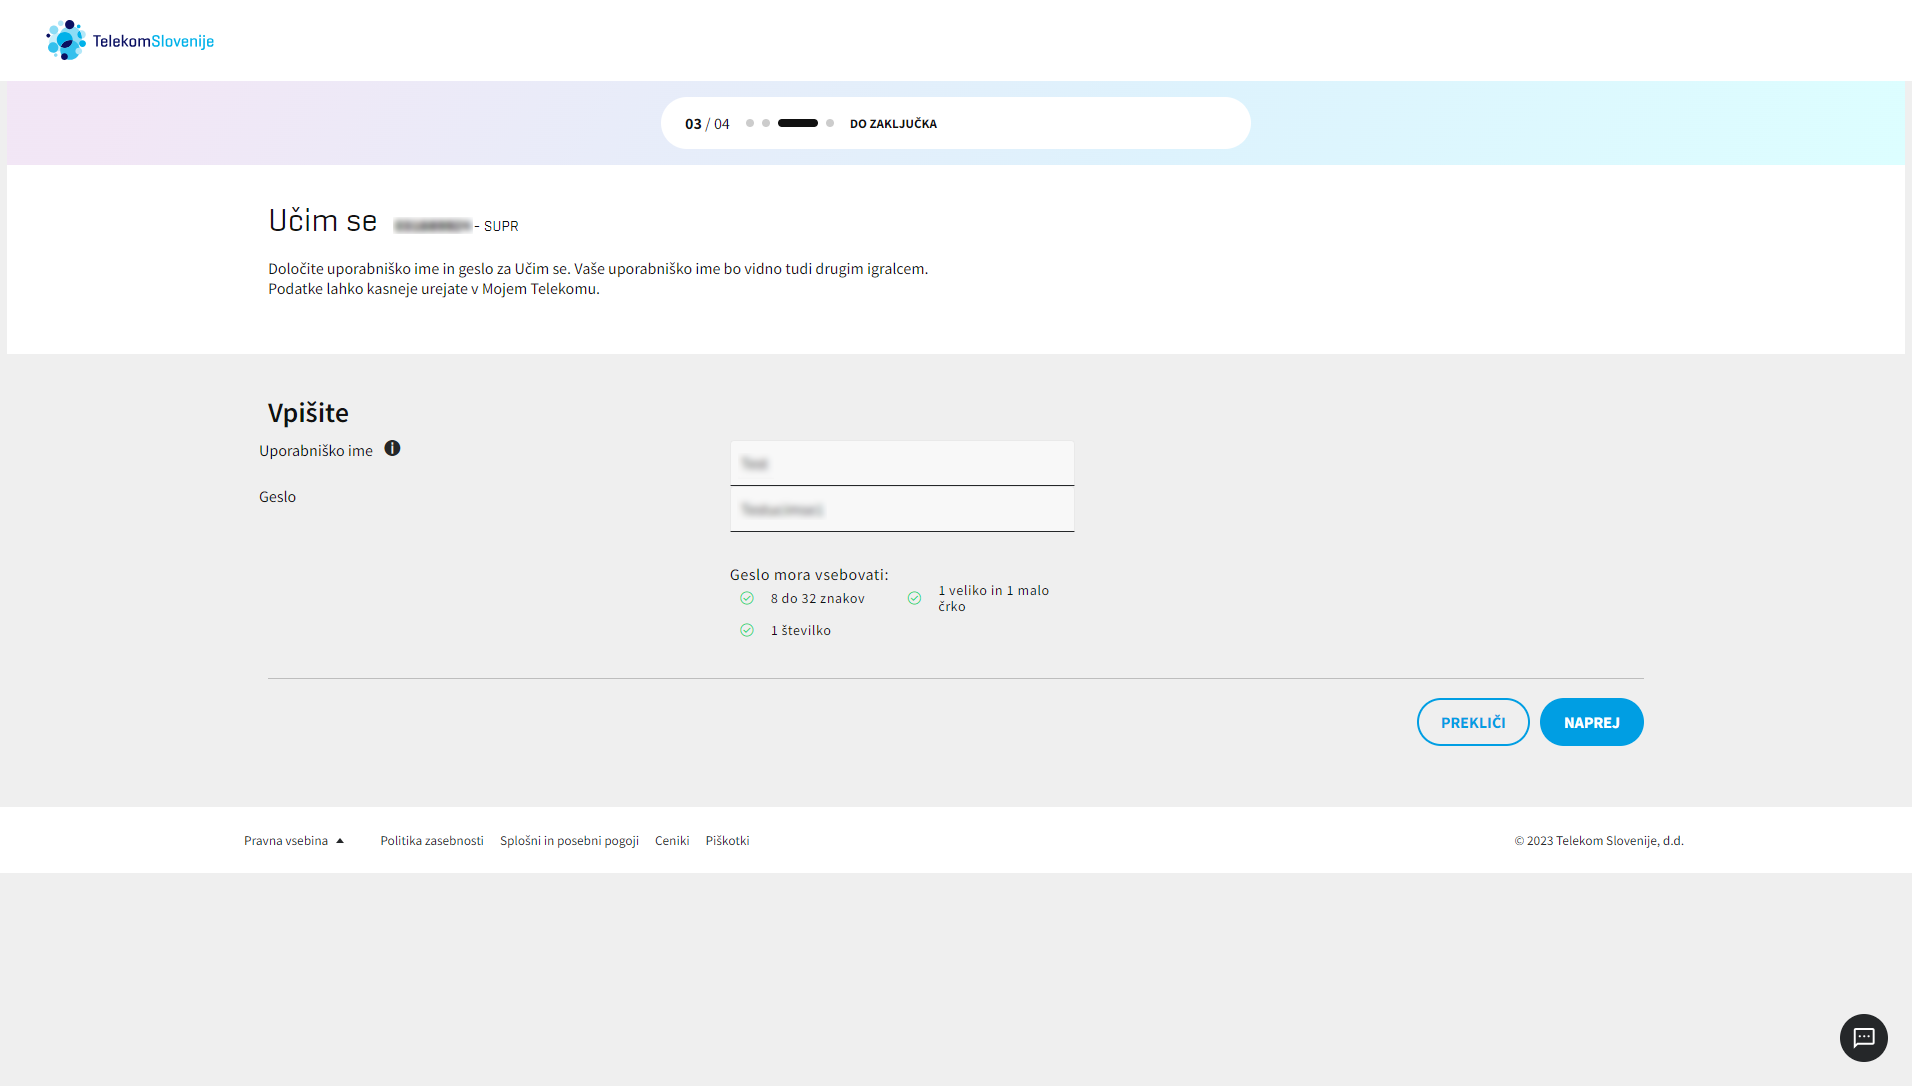Click the 03 / 04 step counter
This screenshot has height=1086, width=1912.
pos(707,124)
